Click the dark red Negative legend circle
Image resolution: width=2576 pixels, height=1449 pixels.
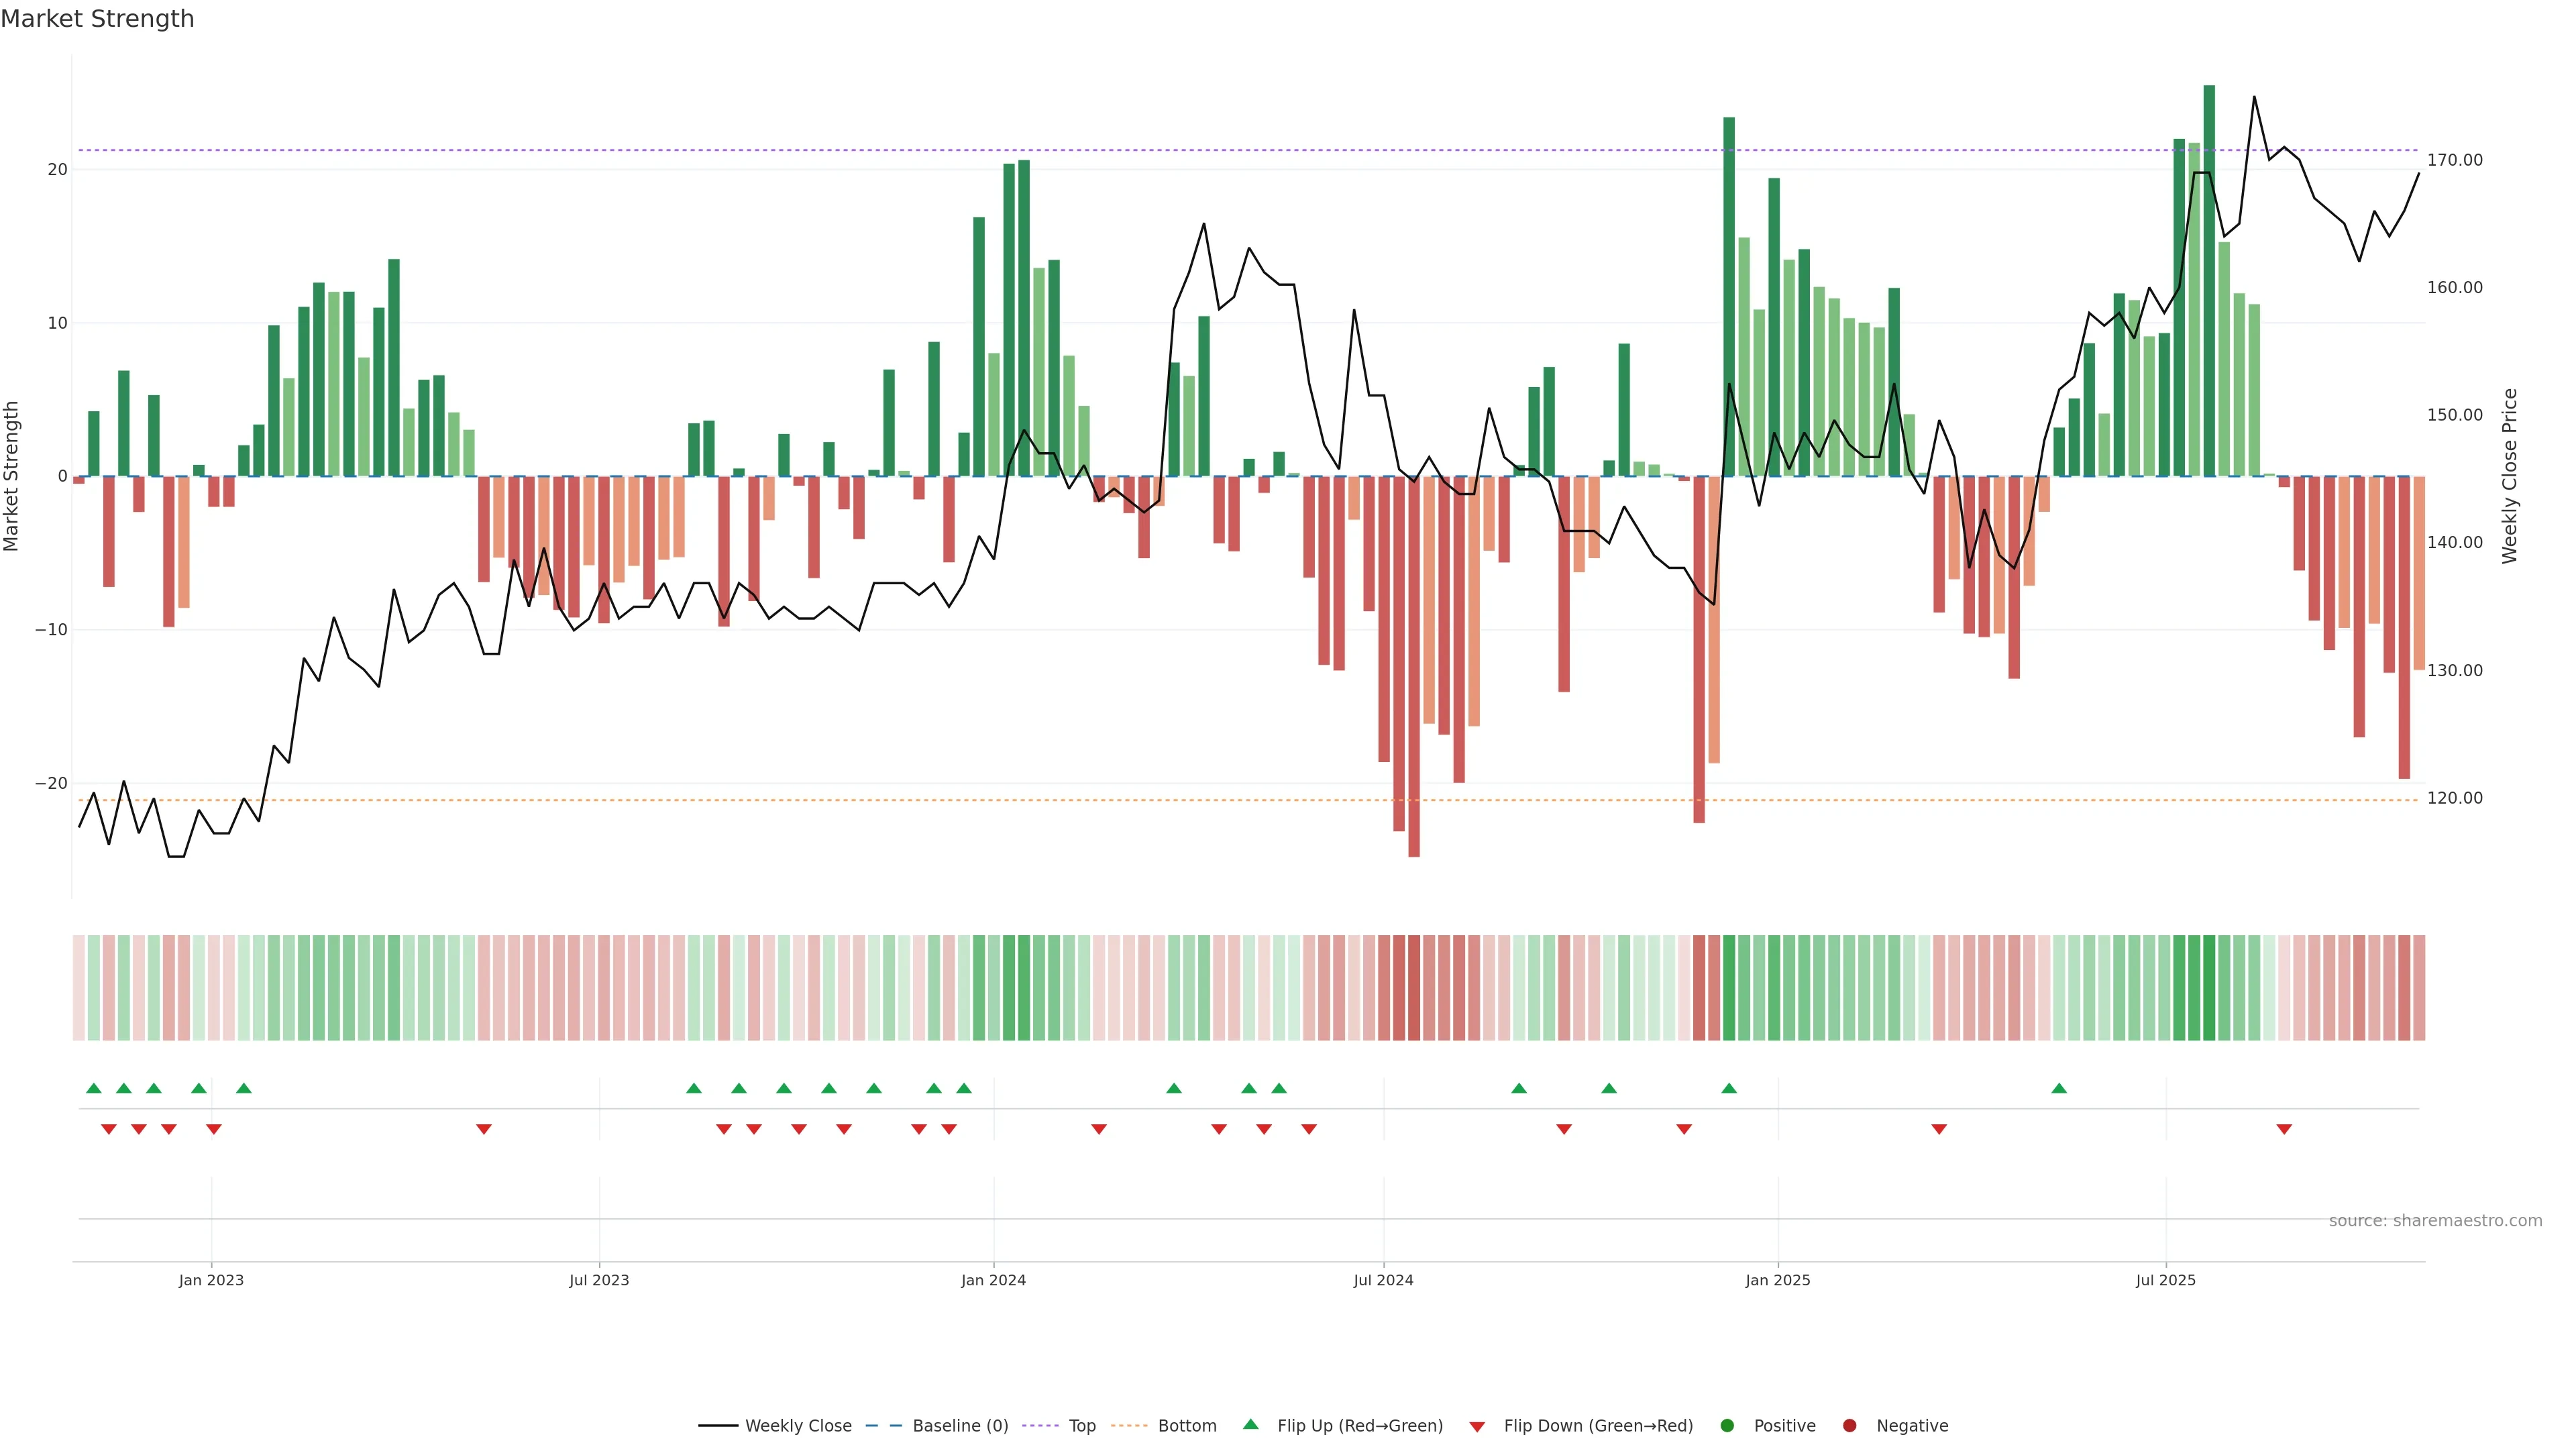coord(1849,1426)
